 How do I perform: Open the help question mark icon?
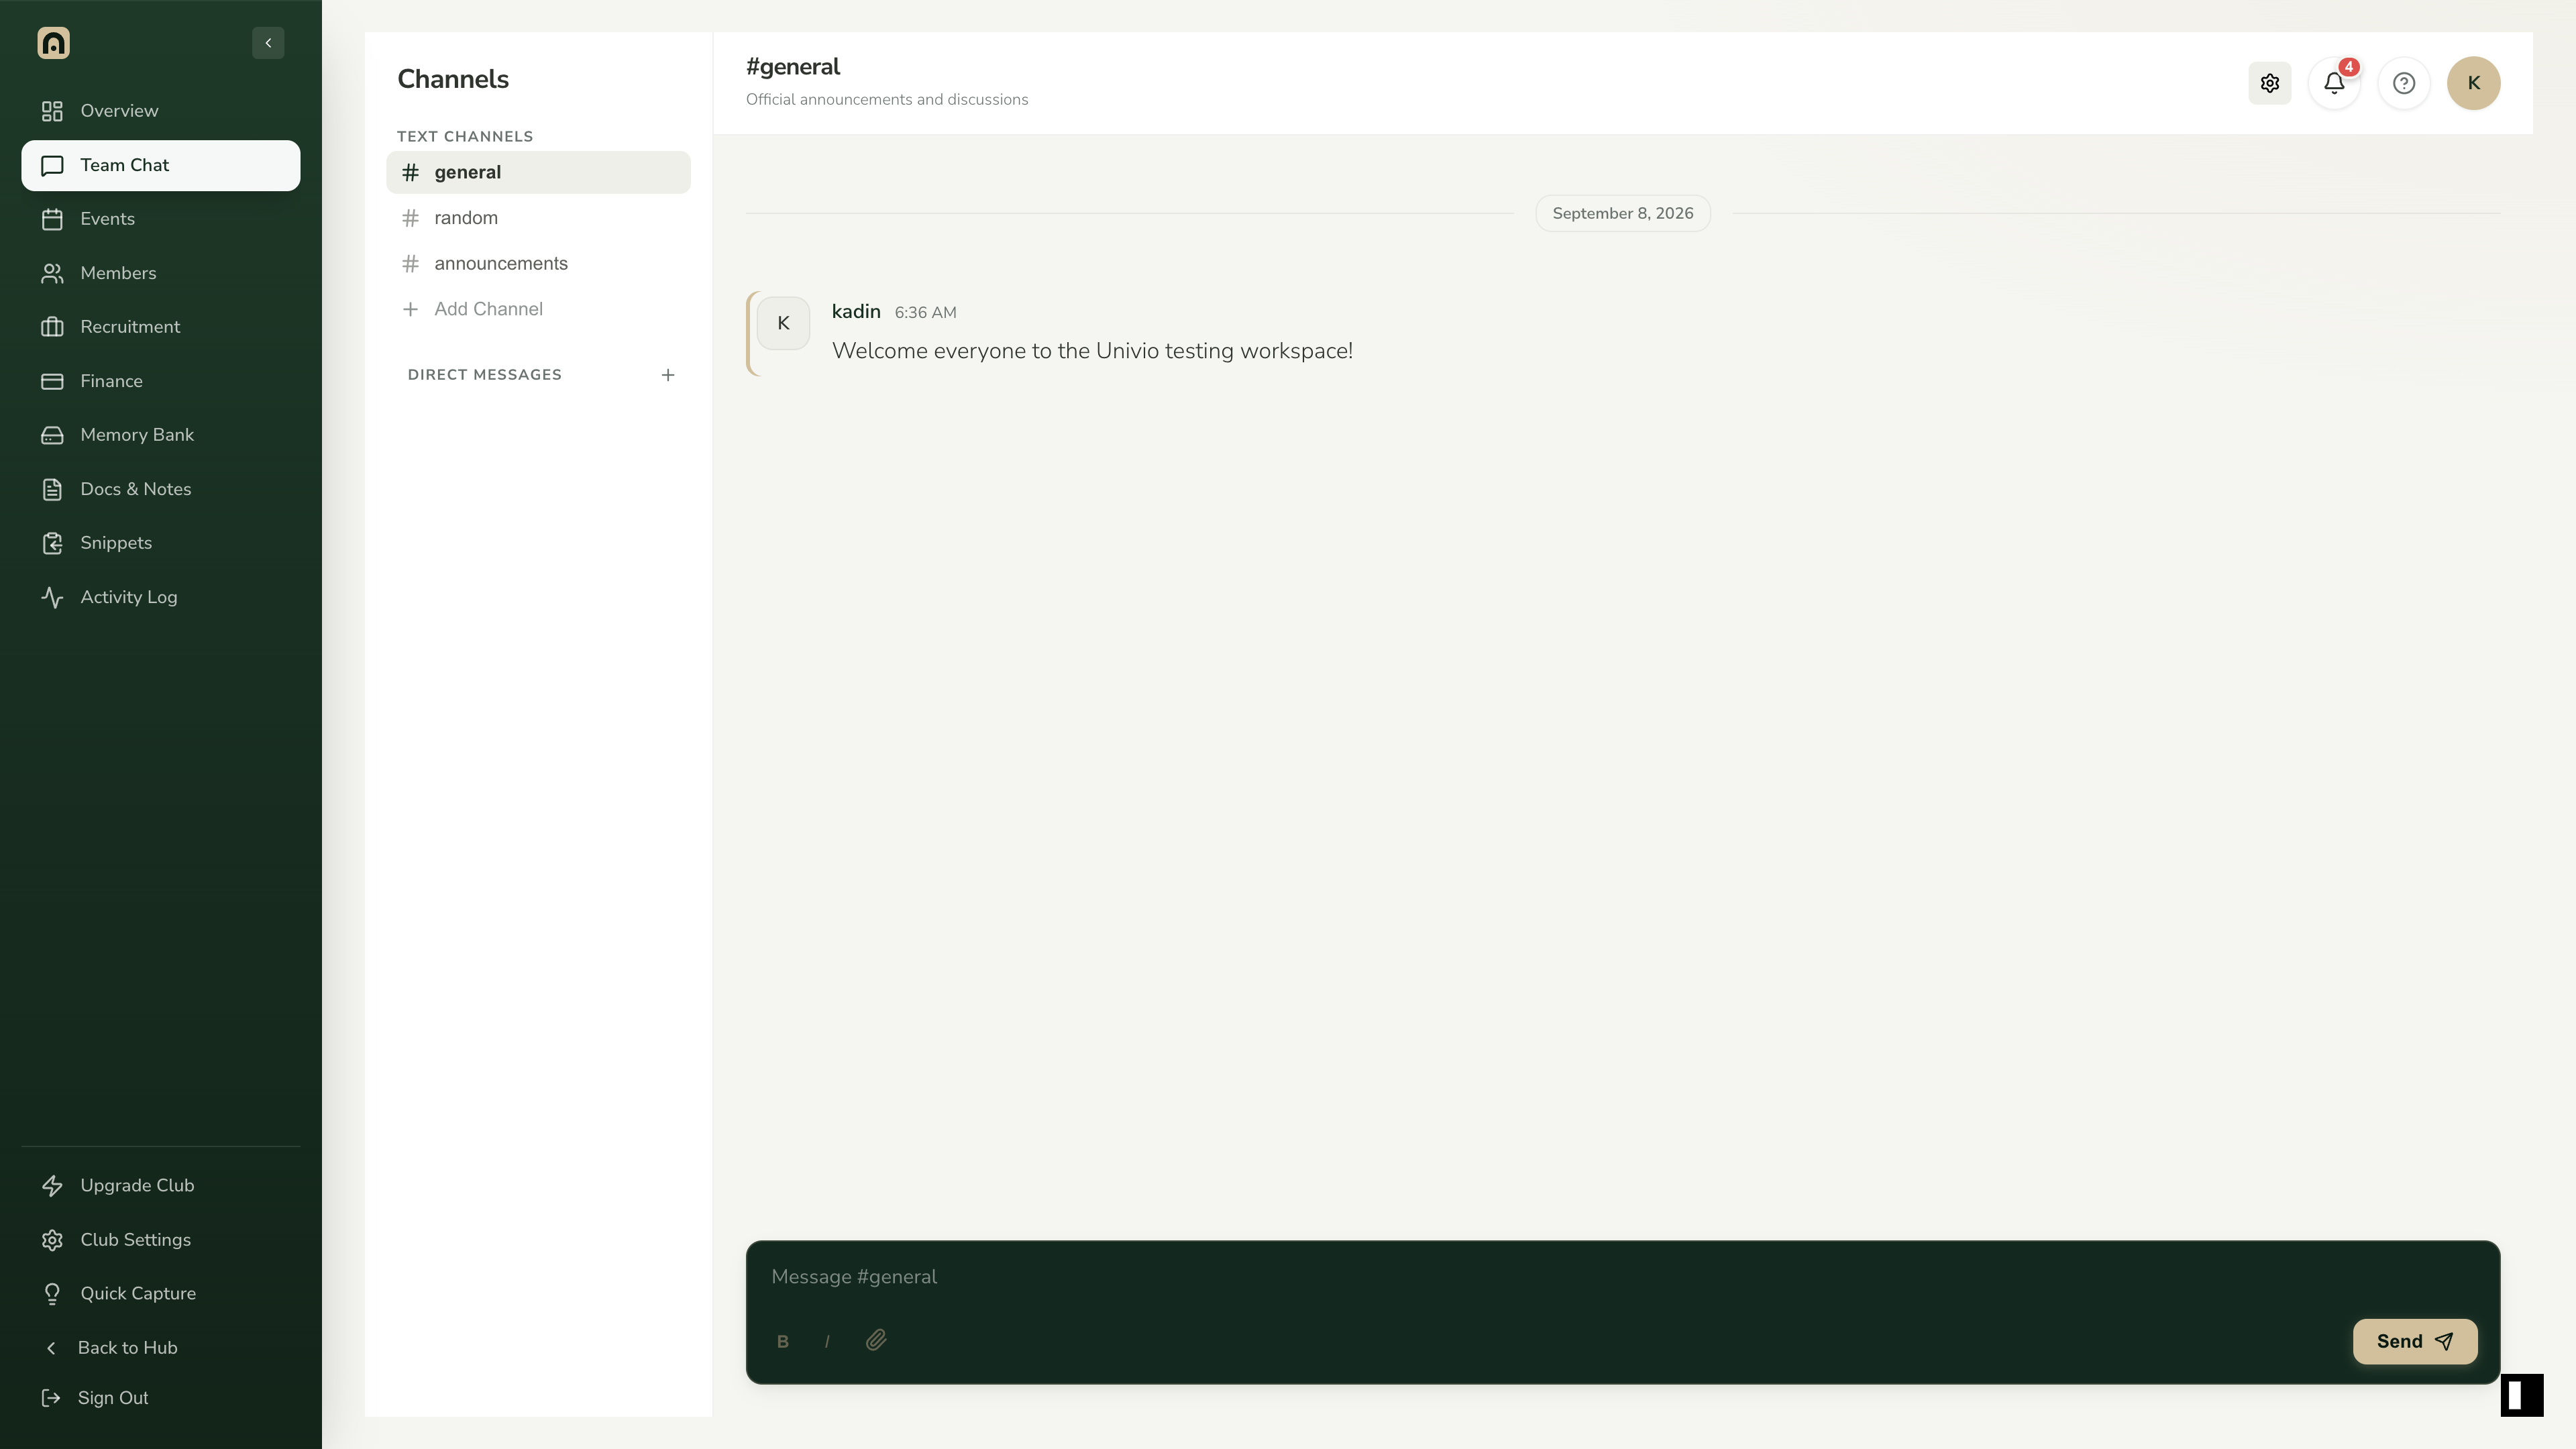click(2403, 83)
